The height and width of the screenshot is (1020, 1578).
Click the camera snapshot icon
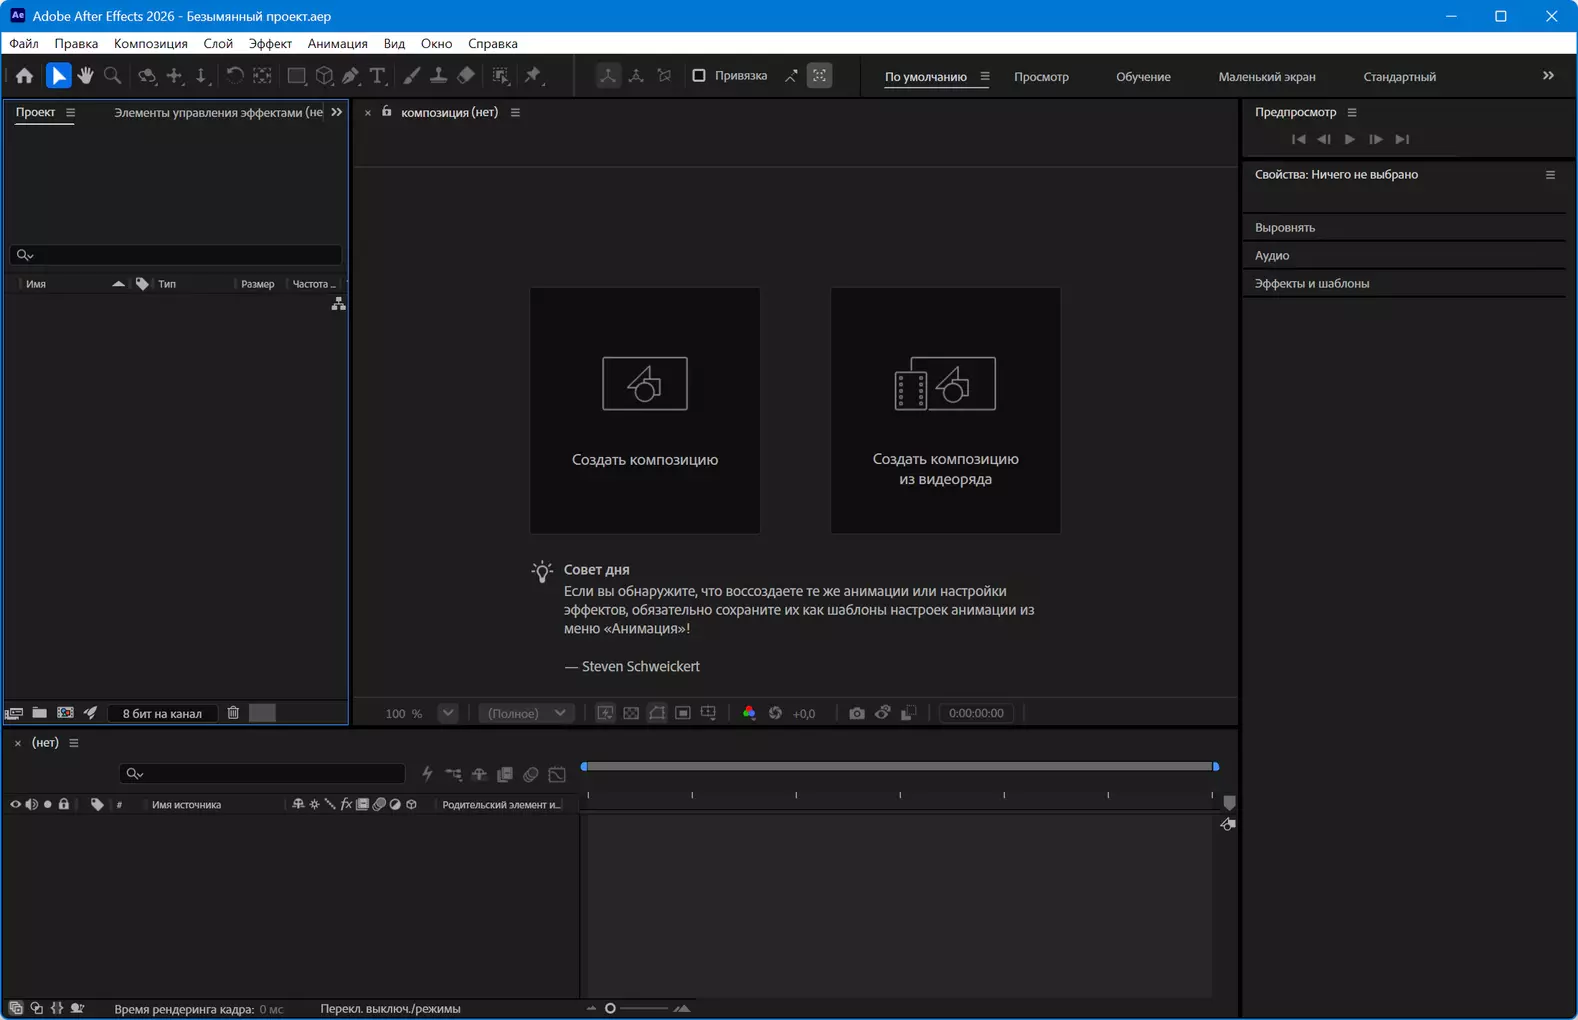pos(857,713)
